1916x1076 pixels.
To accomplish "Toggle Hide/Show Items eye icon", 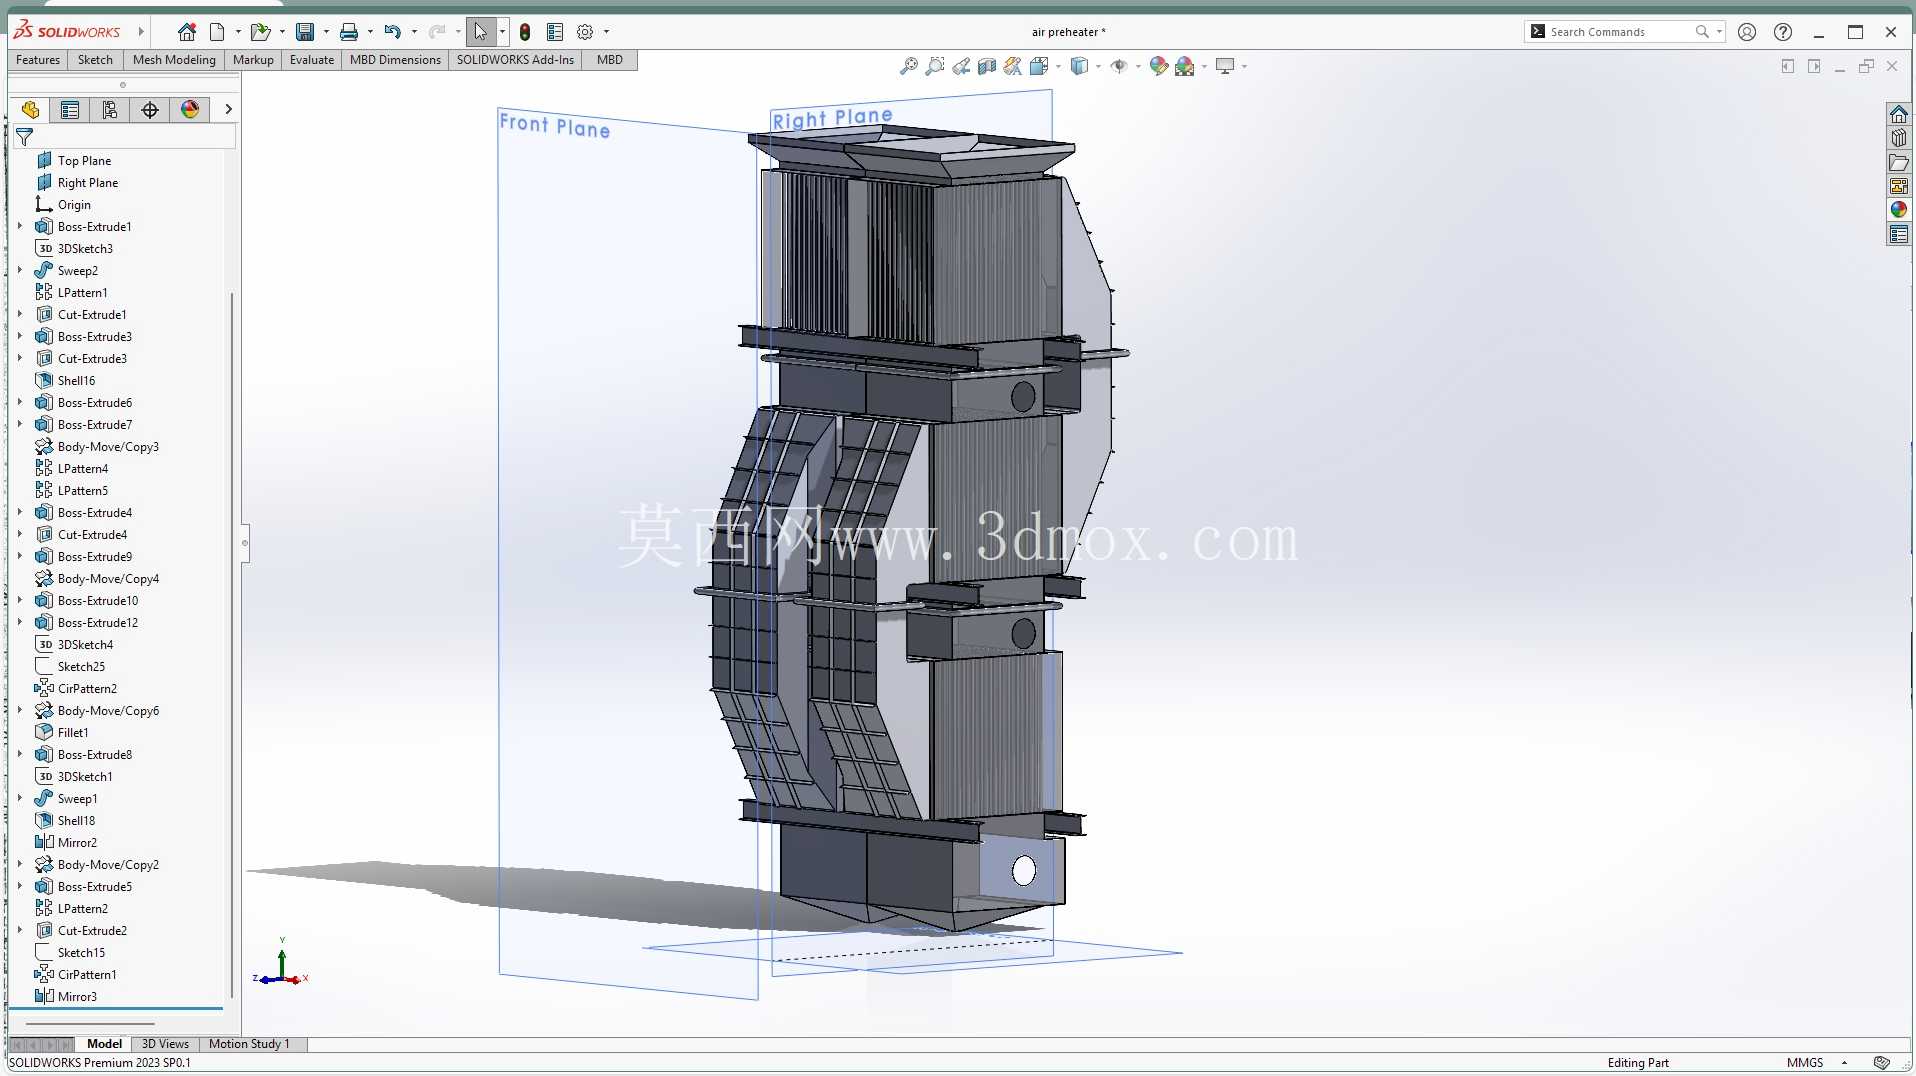I will [1119, 66].
